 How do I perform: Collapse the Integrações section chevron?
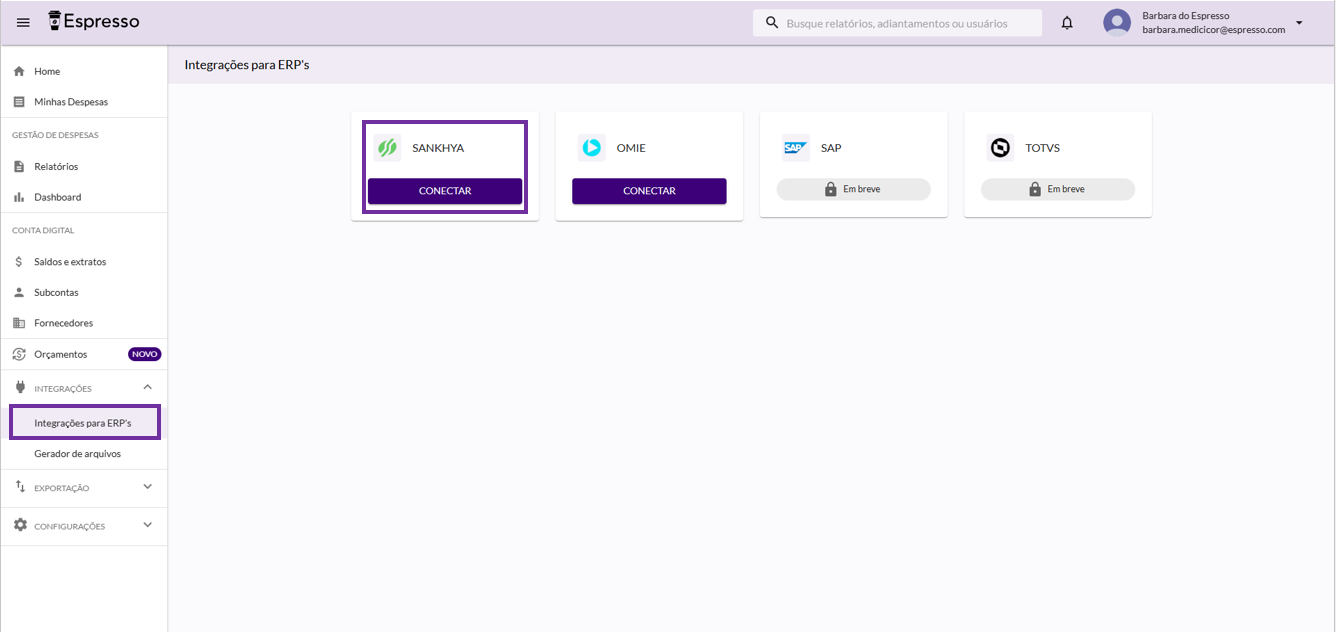click(148, 387)
